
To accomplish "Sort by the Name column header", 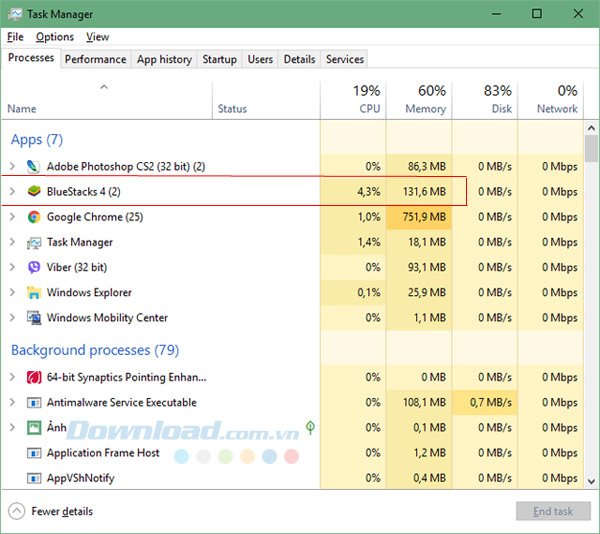I will pos(107,100).
